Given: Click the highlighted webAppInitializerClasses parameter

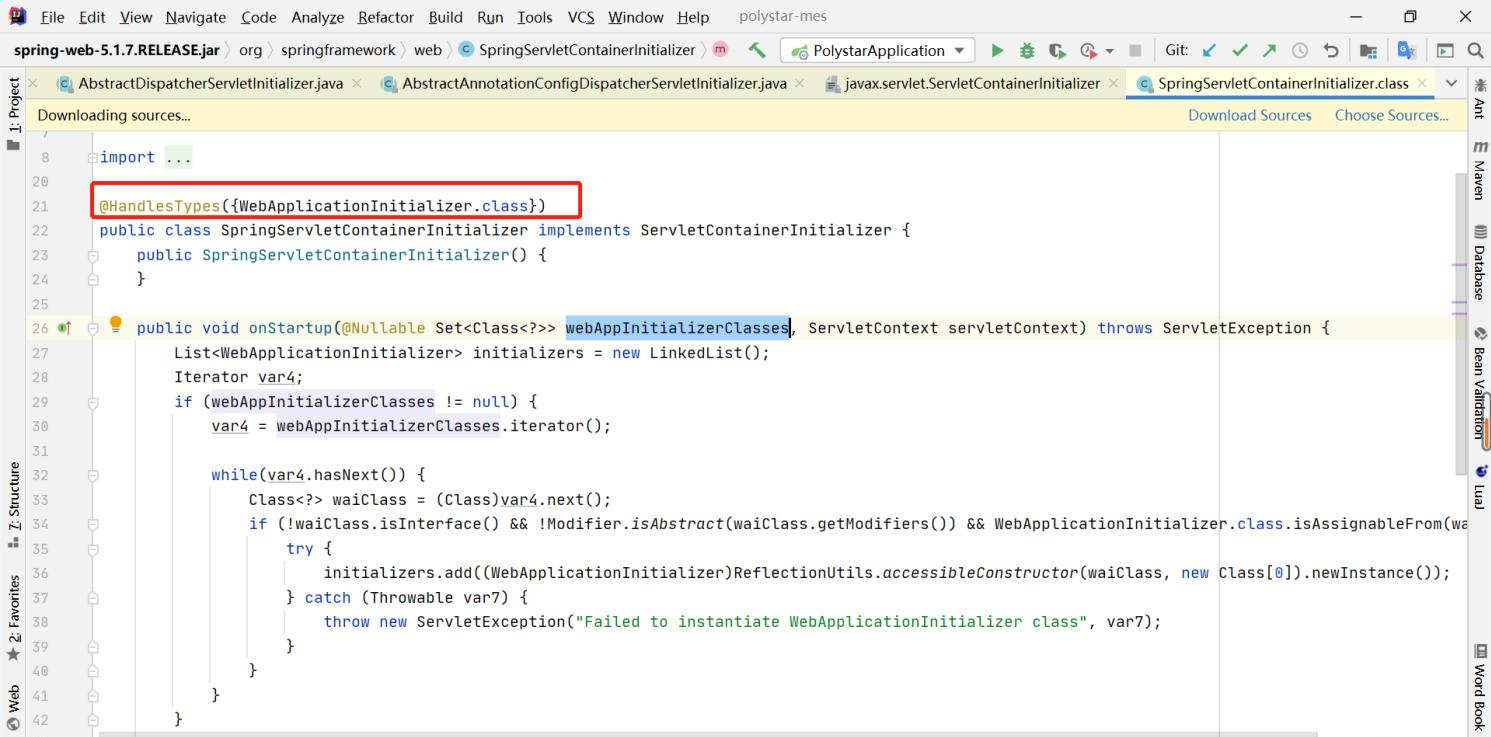Looking at the screenshot, I should point(677,328).
